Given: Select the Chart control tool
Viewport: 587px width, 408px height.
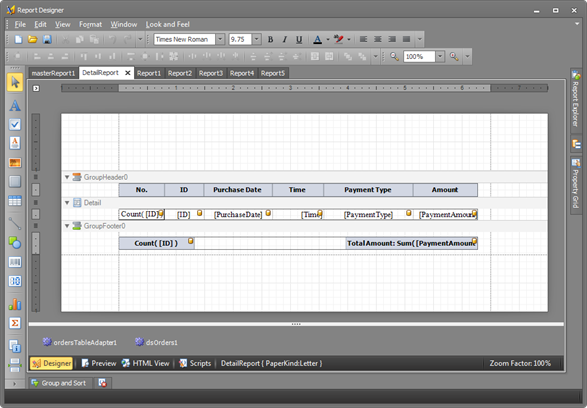Looking at the screenshot, I should pyautogui.click(x=15, y=304).
